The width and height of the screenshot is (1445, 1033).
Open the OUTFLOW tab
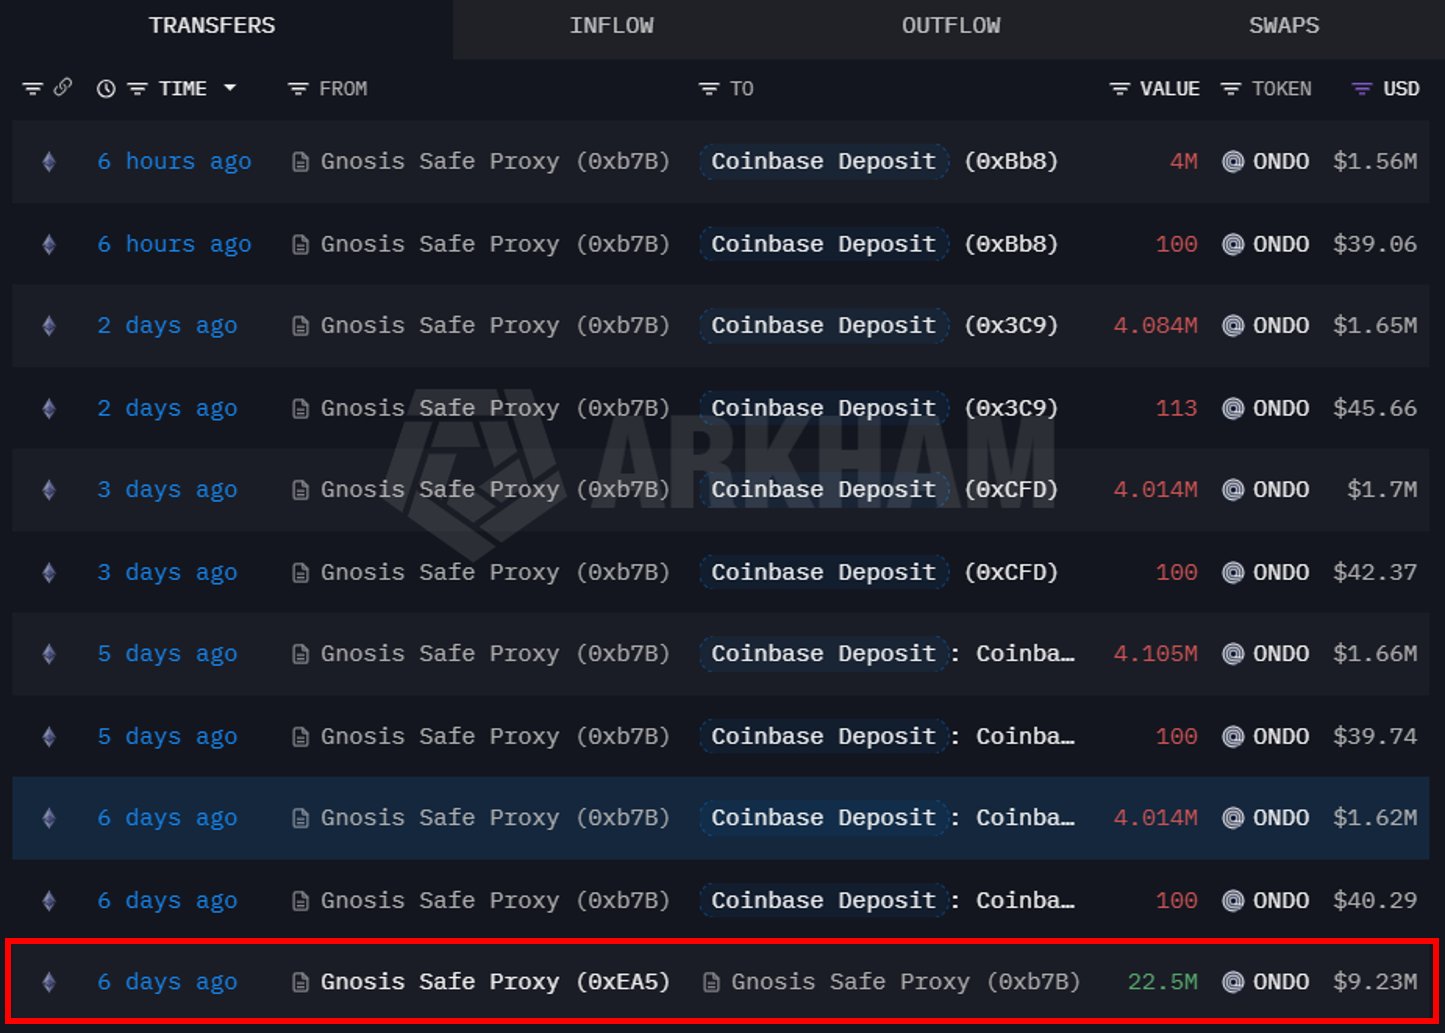point(950,26)
